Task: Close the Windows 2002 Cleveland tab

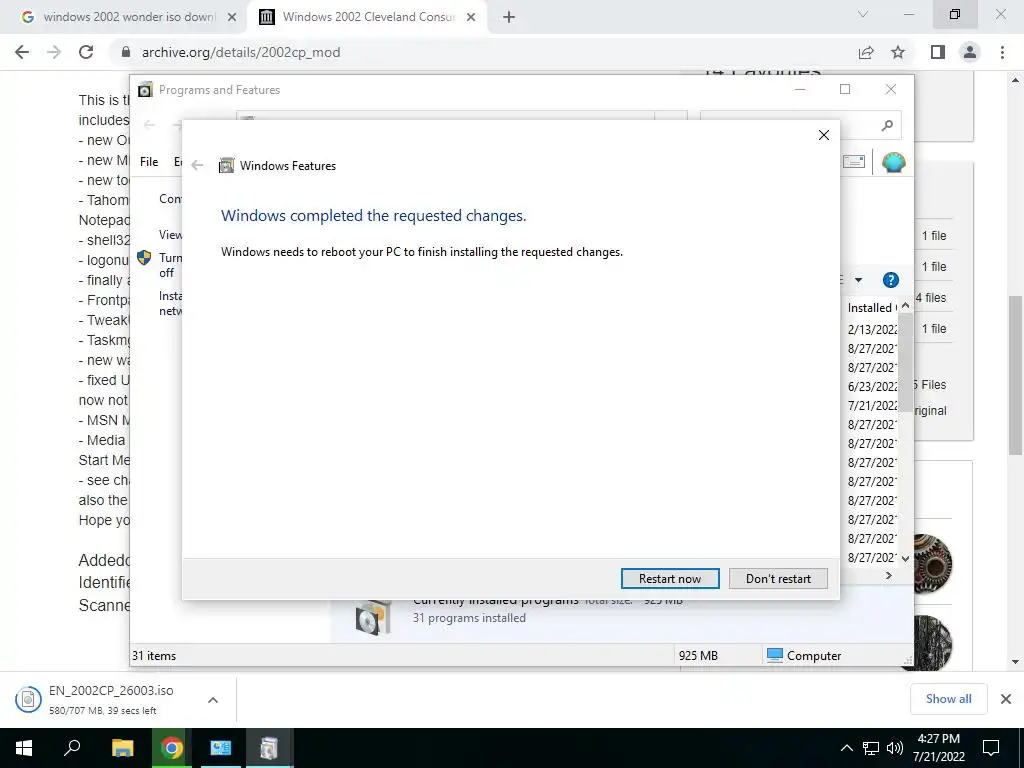Action: click(x=471, y=18)
